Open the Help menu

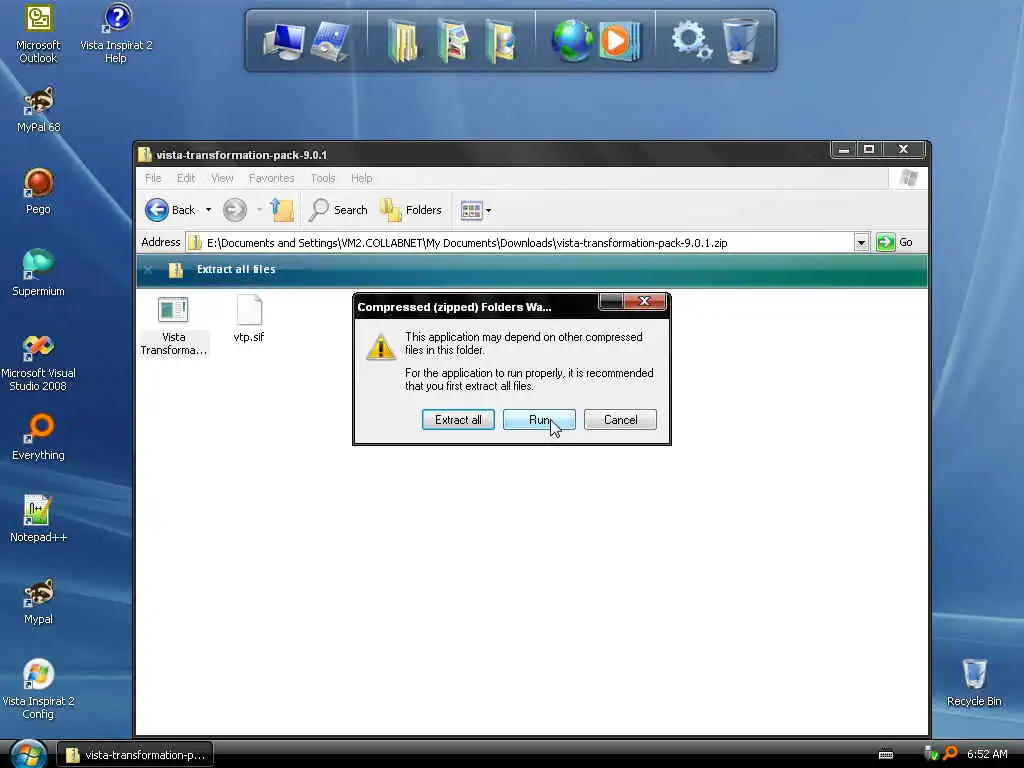click(361, 178)
